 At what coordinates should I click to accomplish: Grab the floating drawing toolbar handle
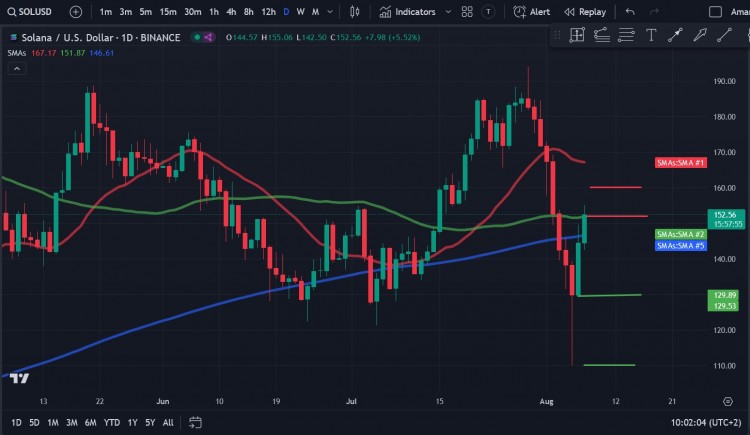[x=557, y=35]
